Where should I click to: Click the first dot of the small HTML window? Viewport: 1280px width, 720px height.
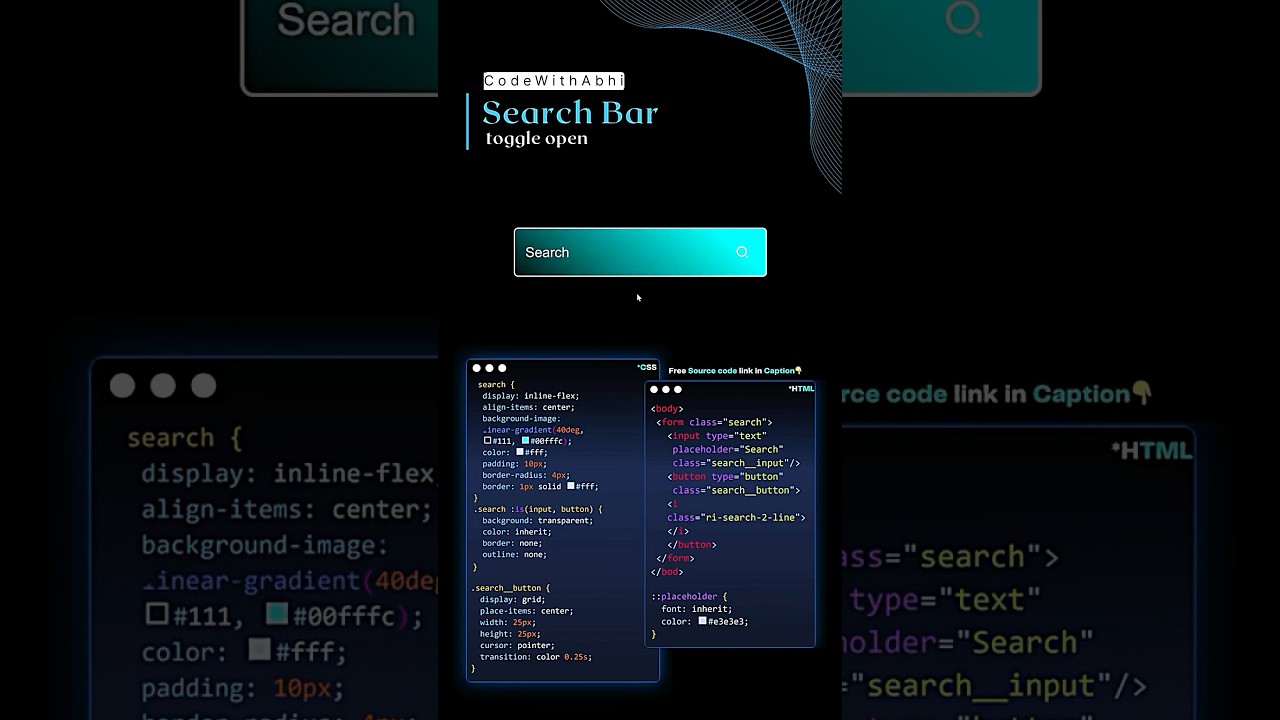(654, 390)
